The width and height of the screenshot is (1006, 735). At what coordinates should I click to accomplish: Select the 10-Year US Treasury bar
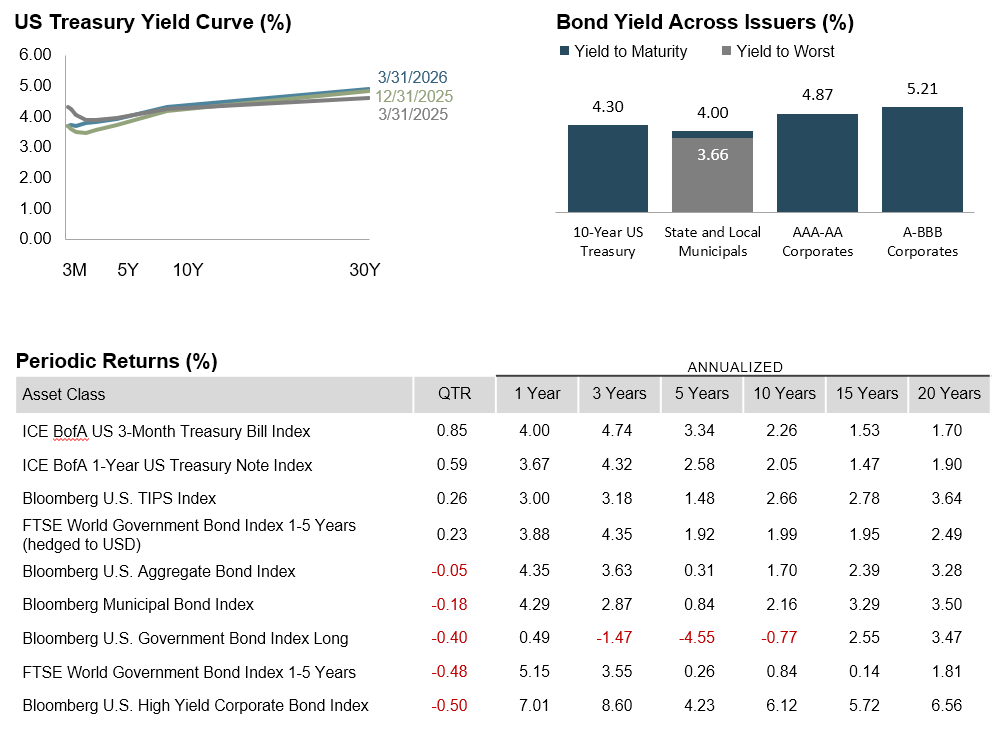coord(607,168)
